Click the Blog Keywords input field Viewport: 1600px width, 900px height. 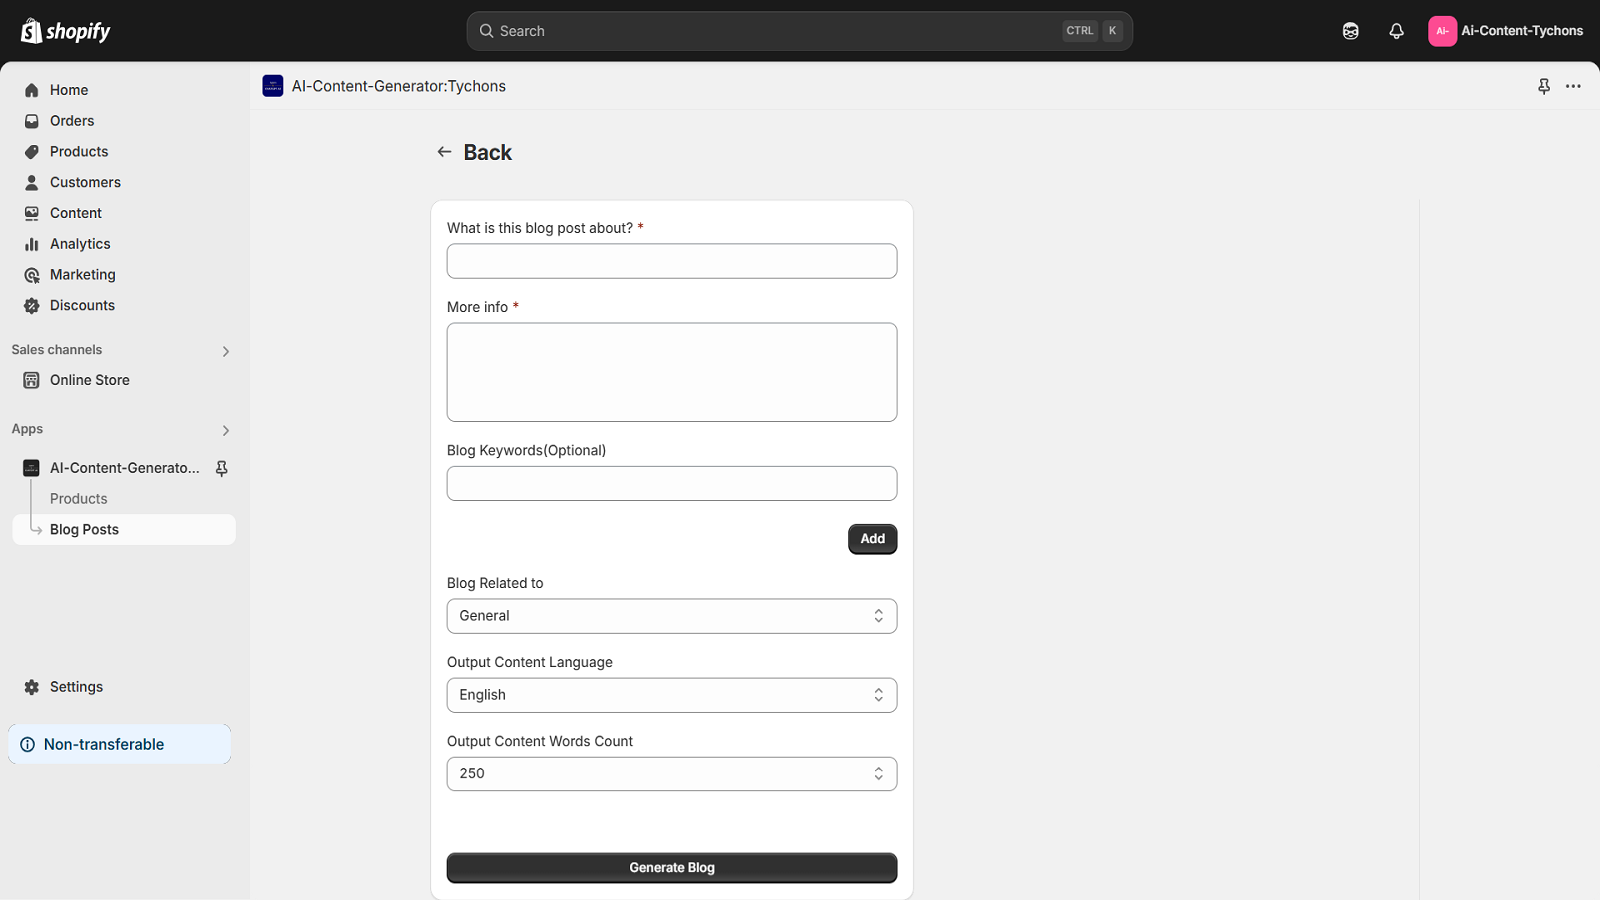click(x=672, y=484)
